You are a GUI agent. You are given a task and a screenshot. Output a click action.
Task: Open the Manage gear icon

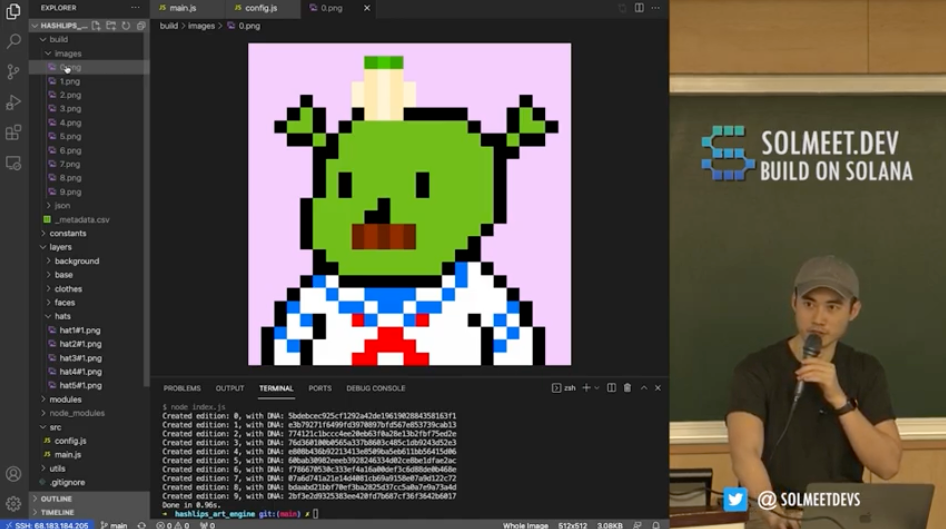[13, 503]
